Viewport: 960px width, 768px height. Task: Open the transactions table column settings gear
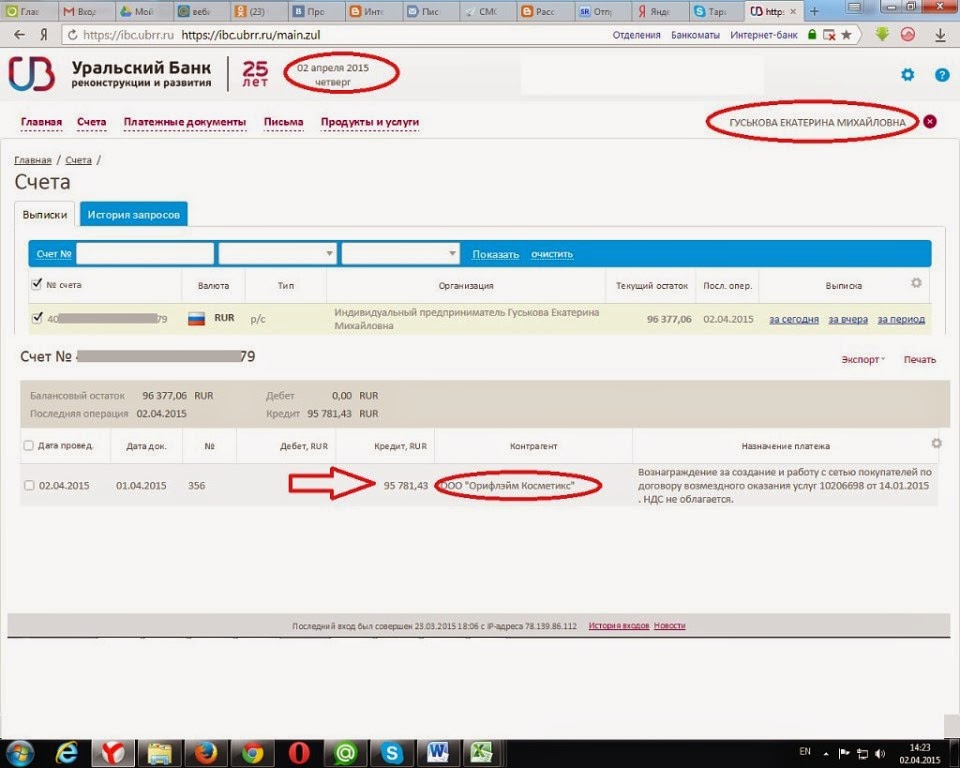(x=936, y=443)
